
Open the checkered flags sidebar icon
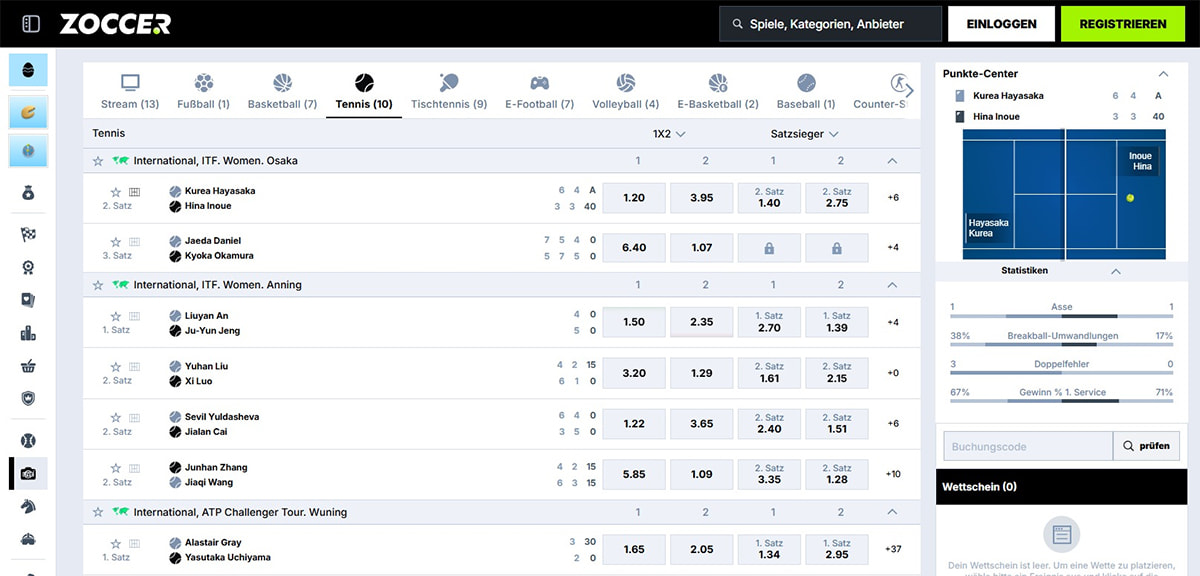28,234
